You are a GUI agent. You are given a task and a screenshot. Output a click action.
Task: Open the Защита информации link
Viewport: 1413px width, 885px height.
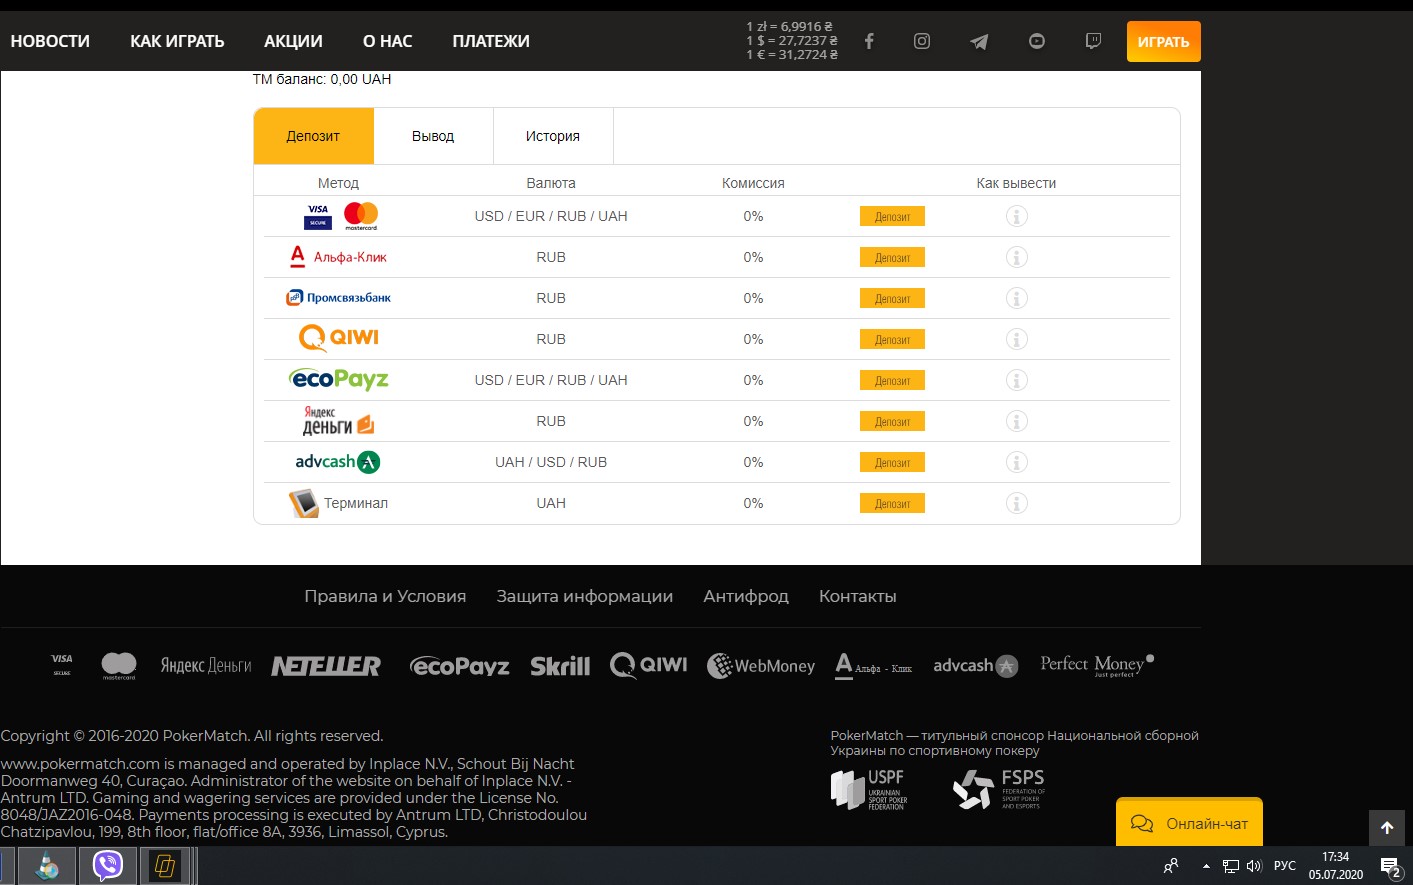(585, 596)
